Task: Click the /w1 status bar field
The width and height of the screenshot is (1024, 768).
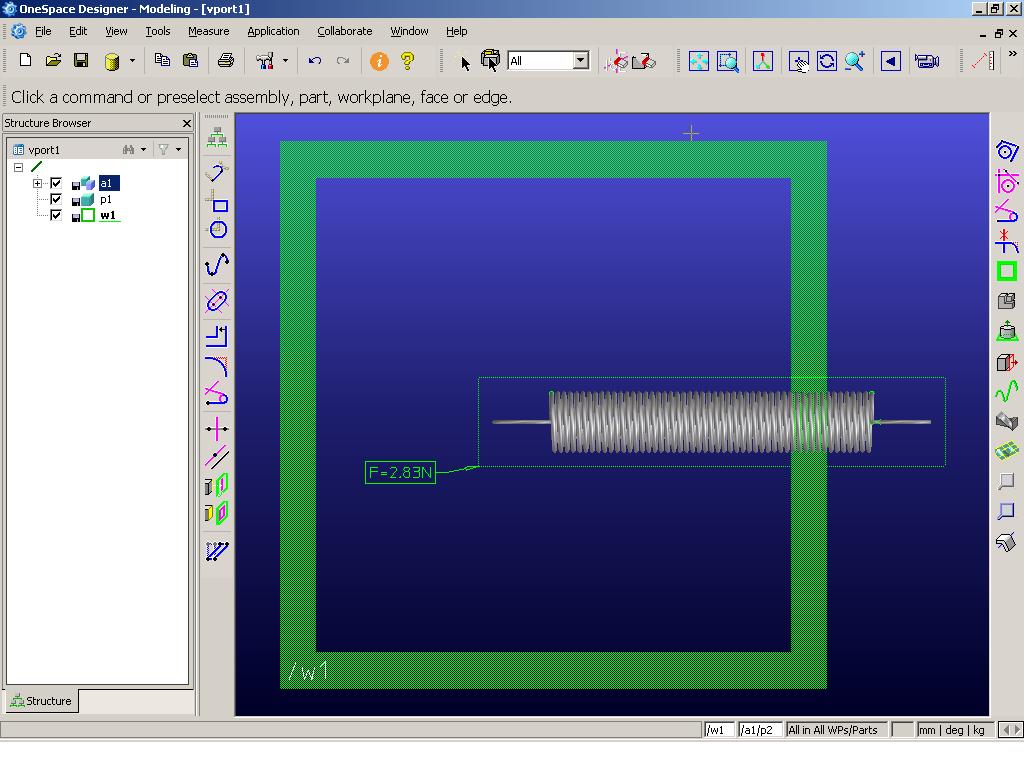Action: [719, 729]
